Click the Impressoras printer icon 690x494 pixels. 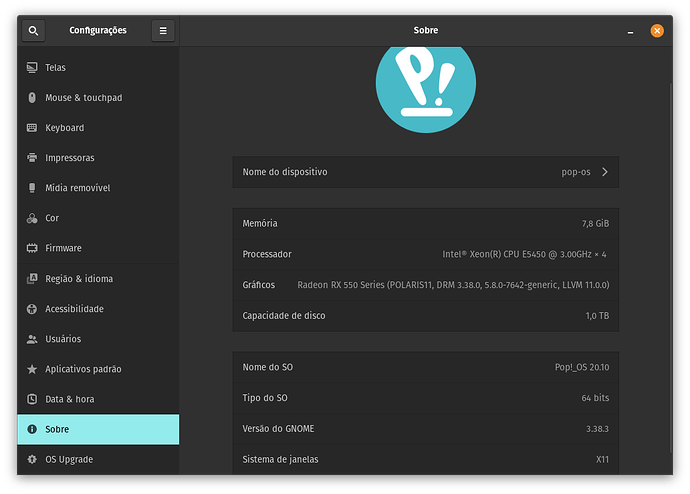(32, 158)
